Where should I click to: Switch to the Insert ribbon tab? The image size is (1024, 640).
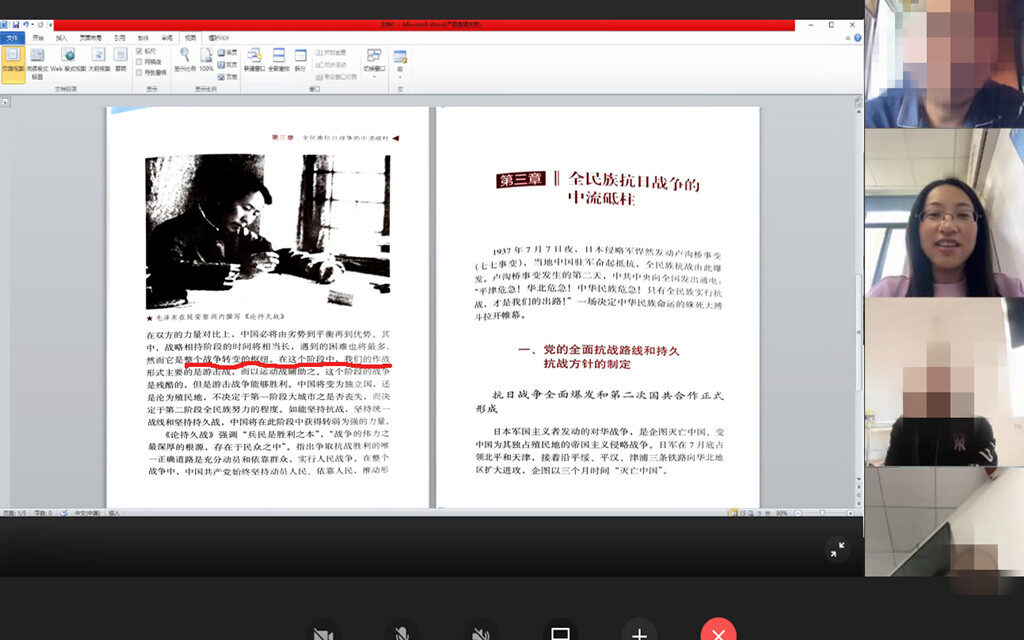(61, 37)
